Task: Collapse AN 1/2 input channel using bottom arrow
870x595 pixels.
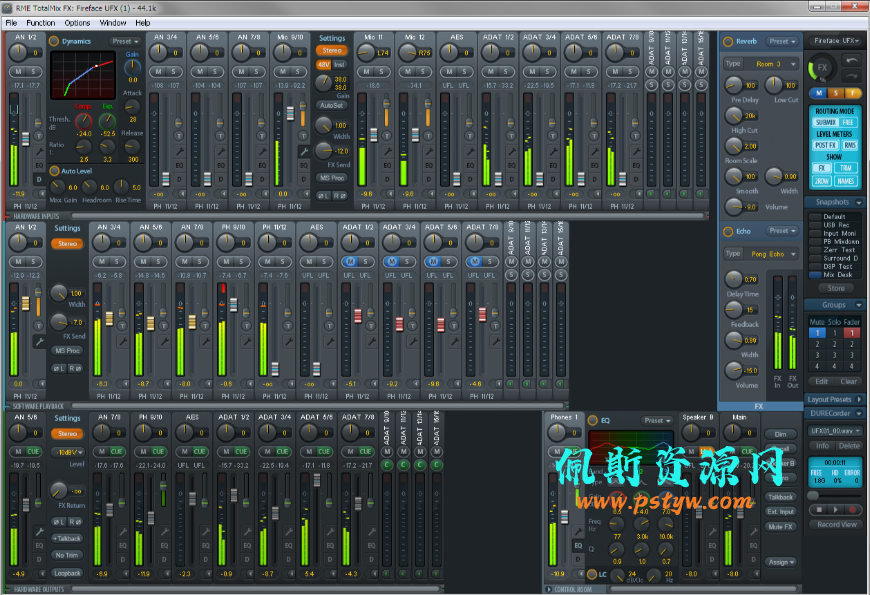Action: click(40, 194)
